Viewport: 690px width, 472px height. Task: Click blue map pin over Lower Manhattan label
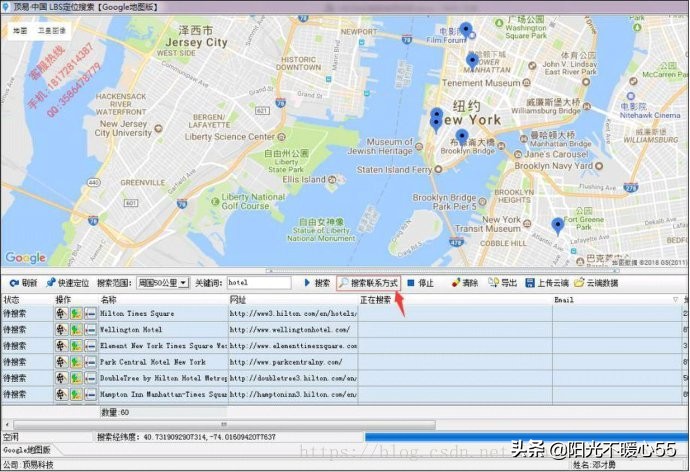[472, 62]
